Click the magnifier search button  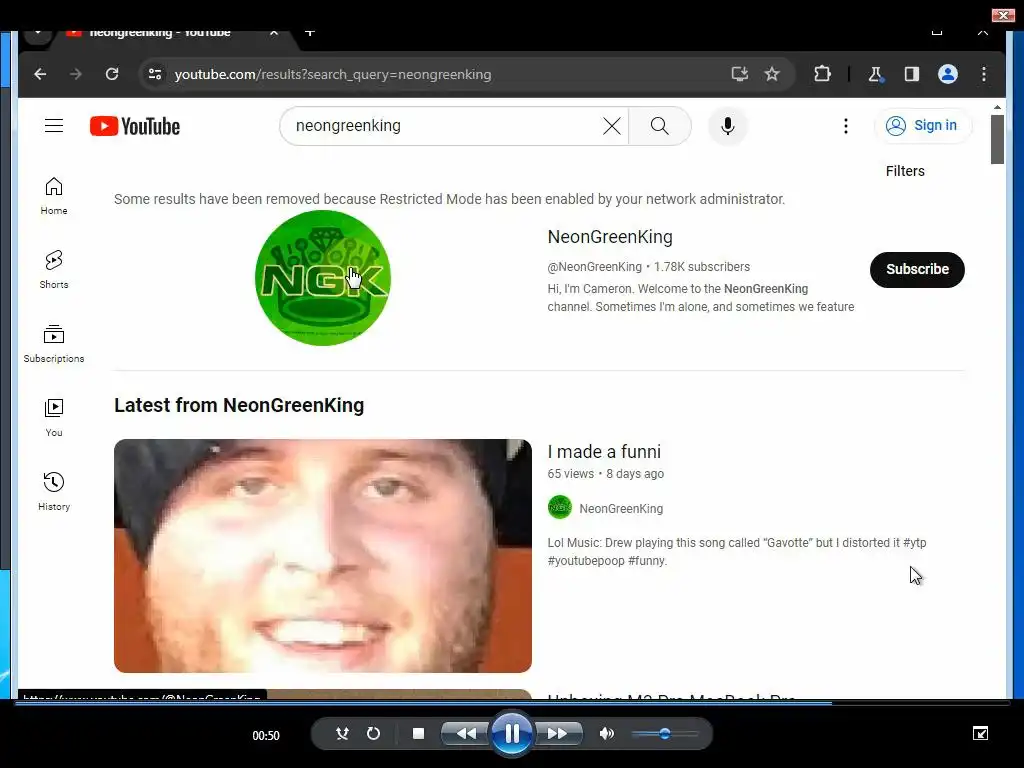(660, 126)
